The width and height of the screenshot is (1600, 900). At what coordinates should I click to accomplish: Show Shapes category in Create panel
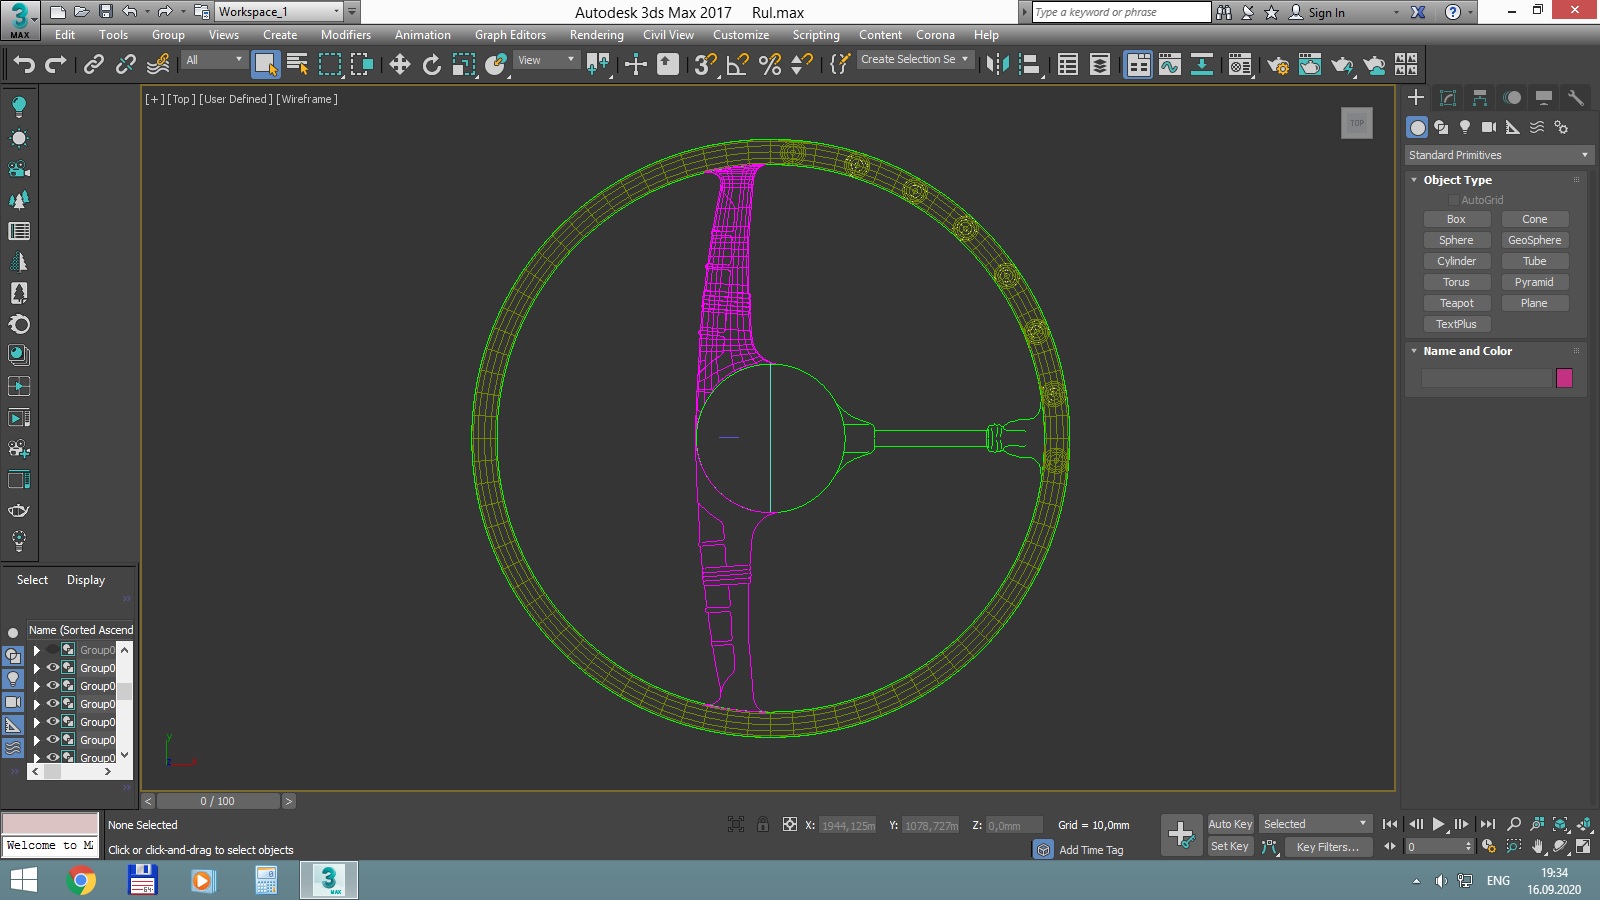[x=1441, y=127]
